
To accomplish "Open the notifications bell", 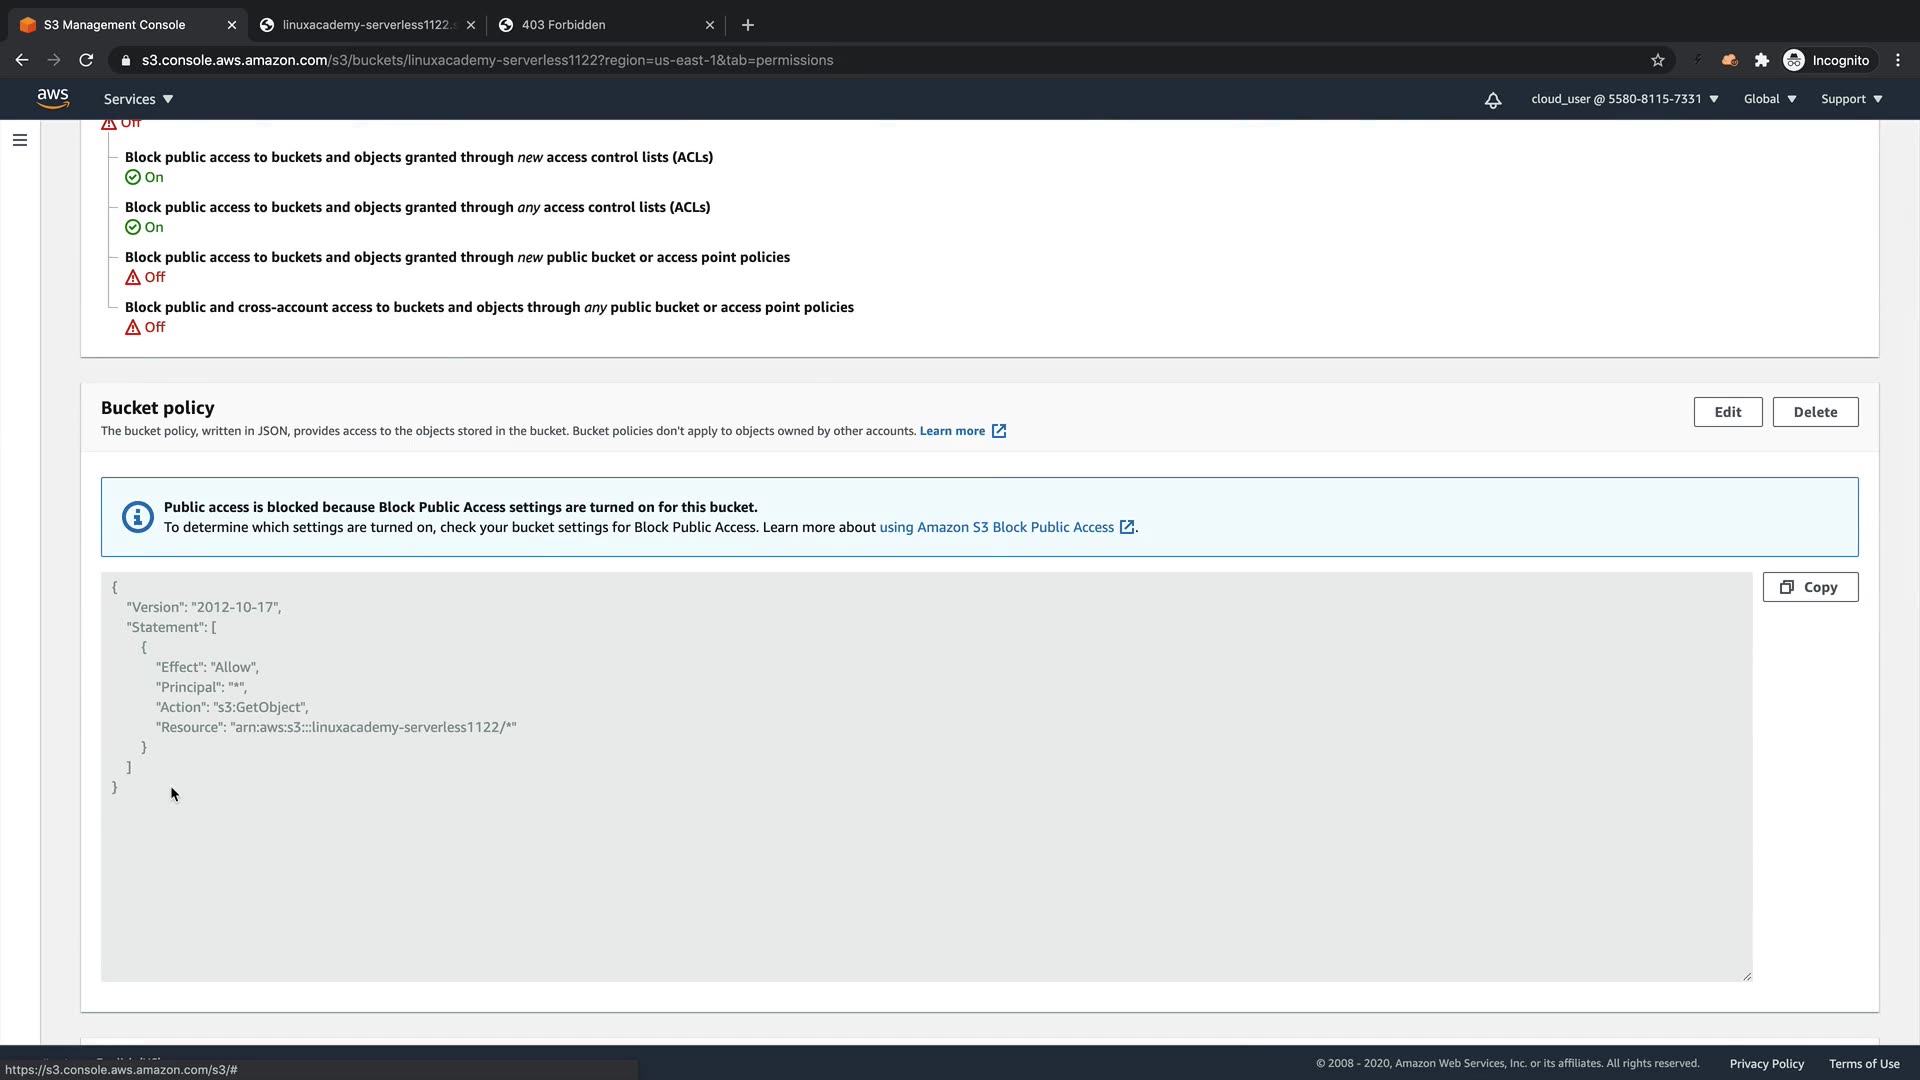I will tap(1492, 100).
